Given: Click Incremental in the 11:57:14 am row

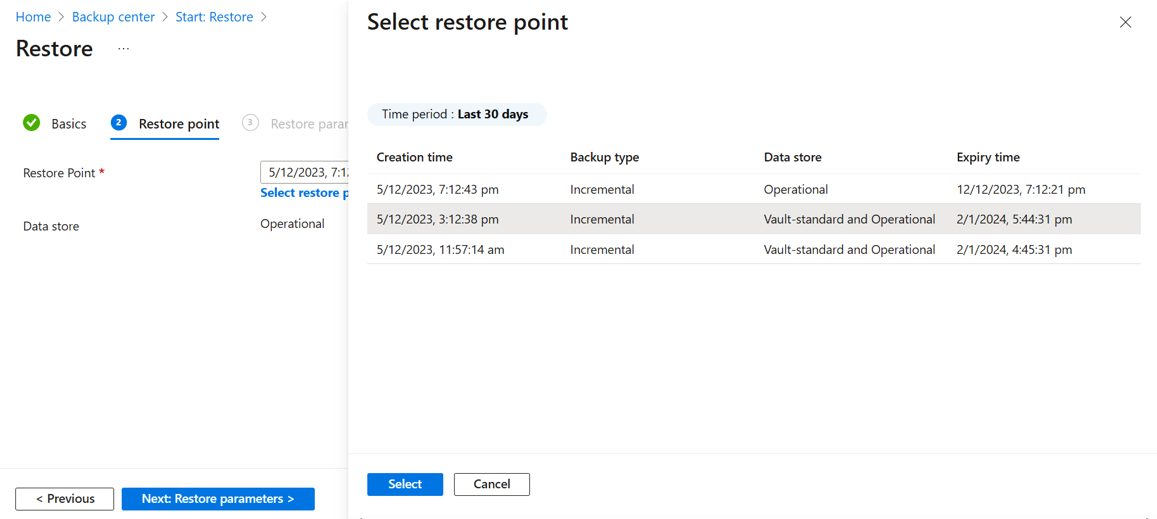Looking at the screenshot, I should (602, 250).
